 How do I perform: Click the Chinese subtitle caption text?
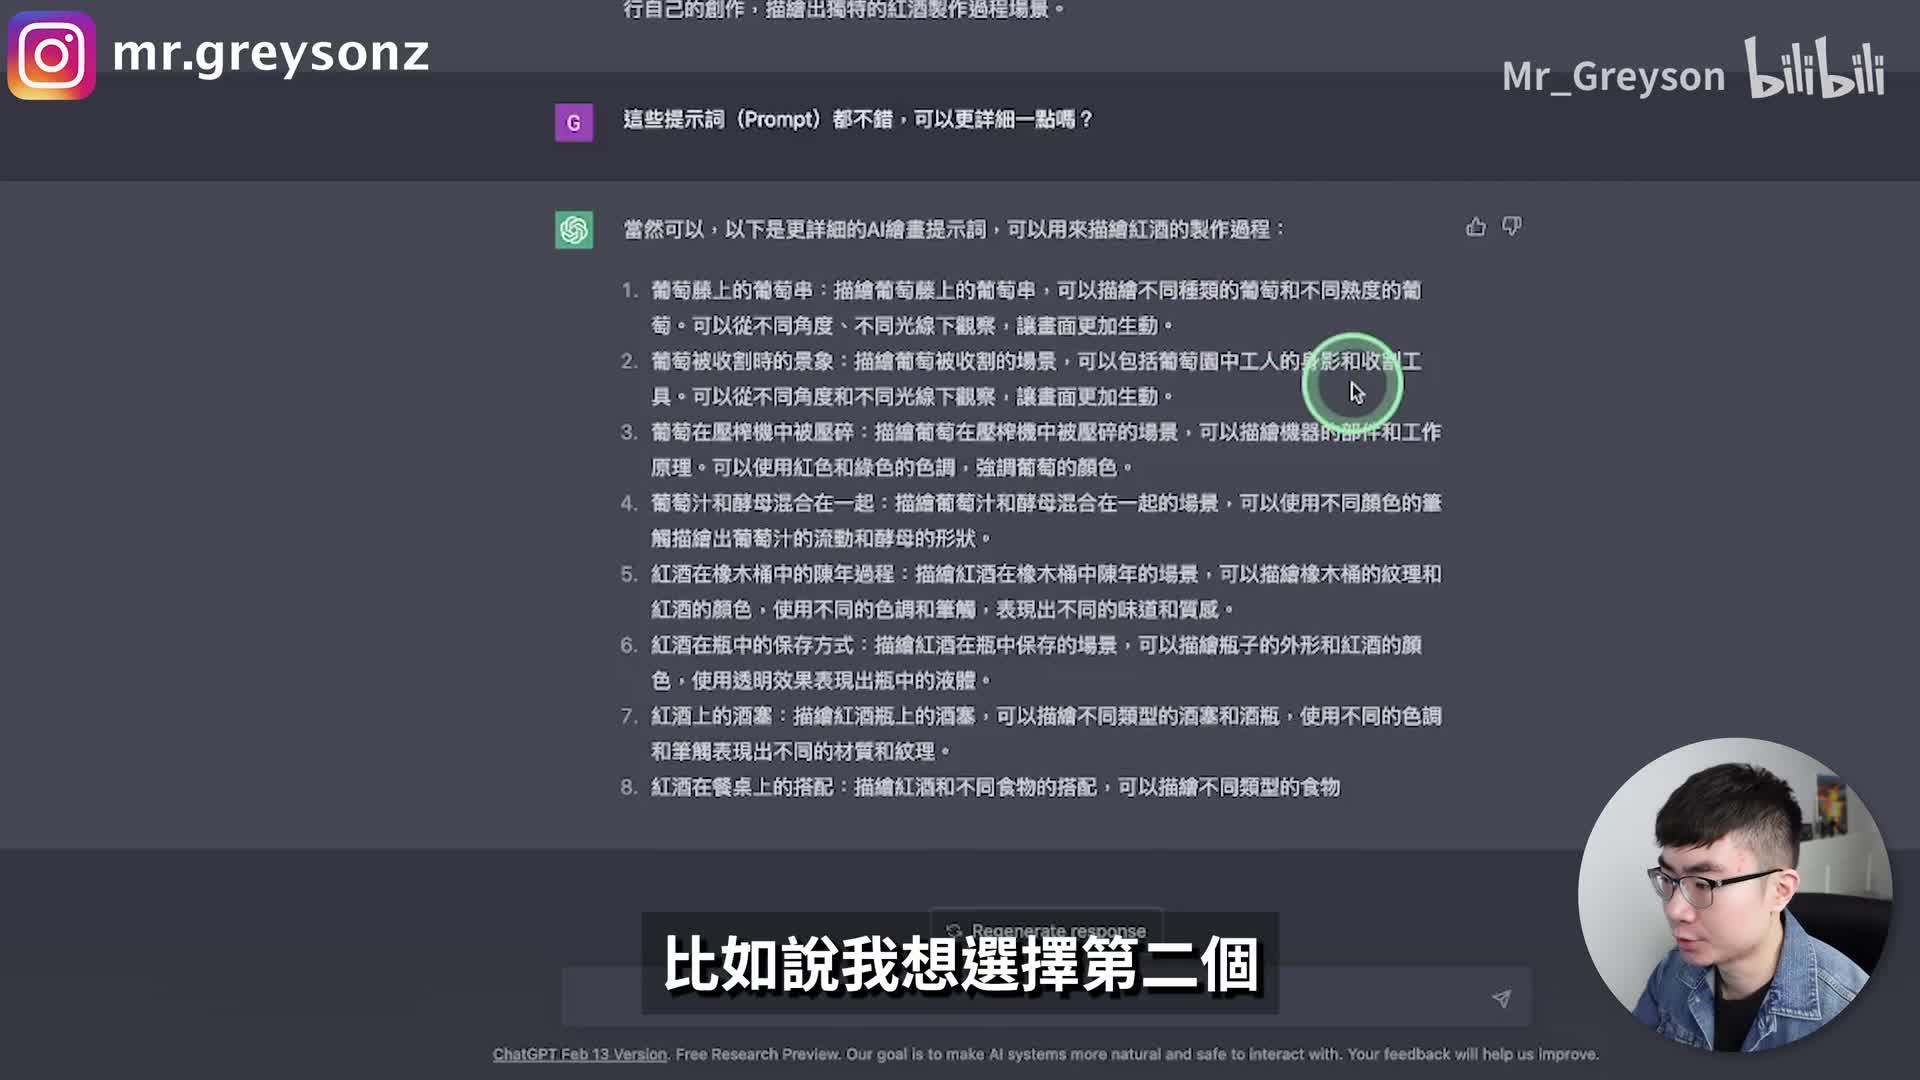[960, 964]
